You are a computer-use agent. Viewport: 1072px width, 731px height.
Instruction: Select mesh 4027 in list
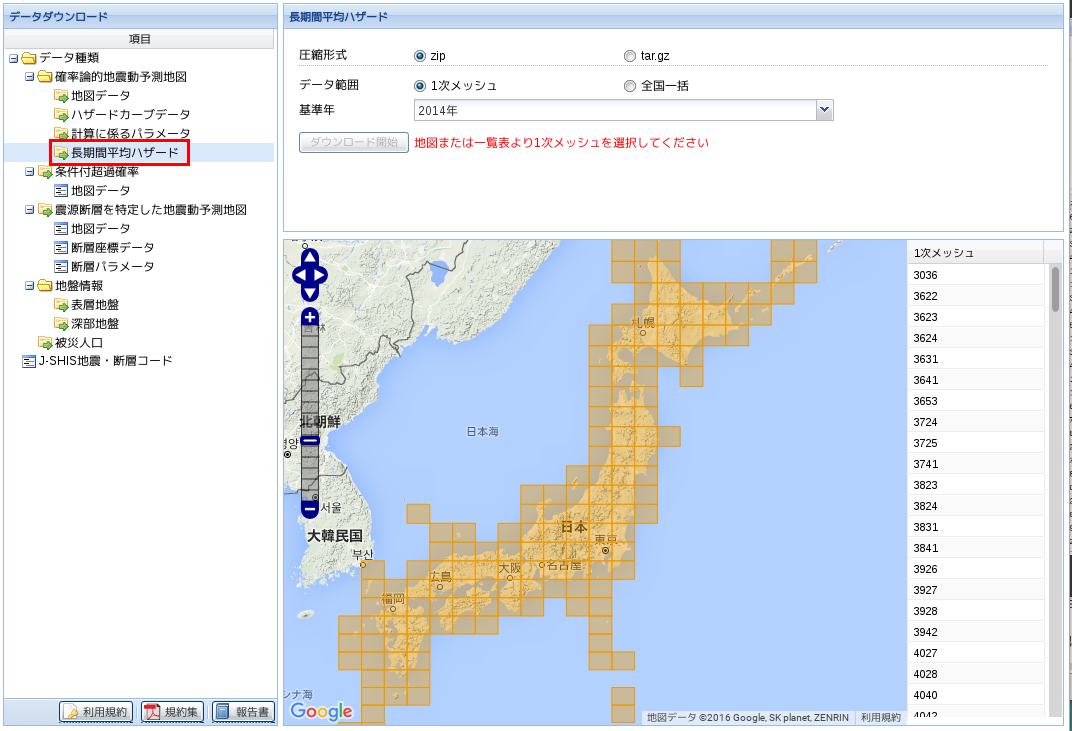[x=976, y=653]
